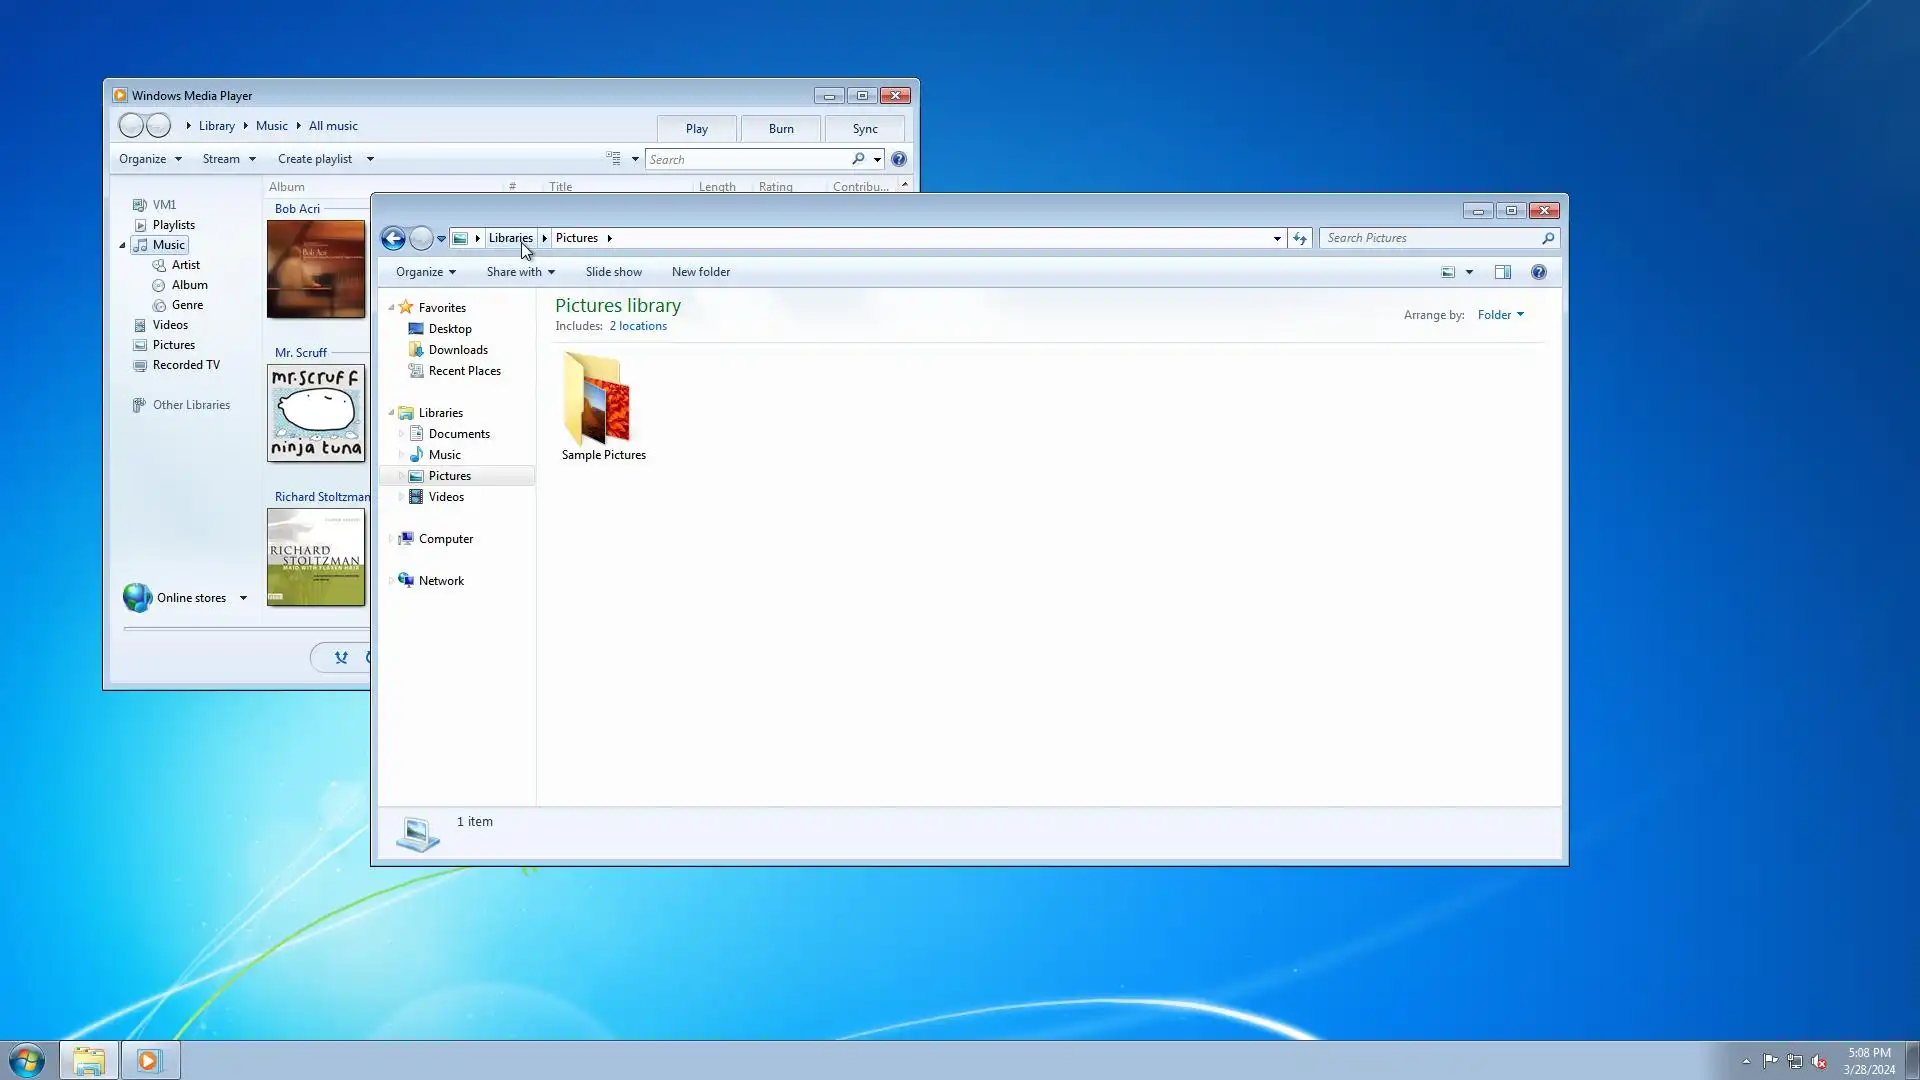Toggle the preview pane button
The height and width of the screenshot is (1080, 1920).
(1502, 272)
